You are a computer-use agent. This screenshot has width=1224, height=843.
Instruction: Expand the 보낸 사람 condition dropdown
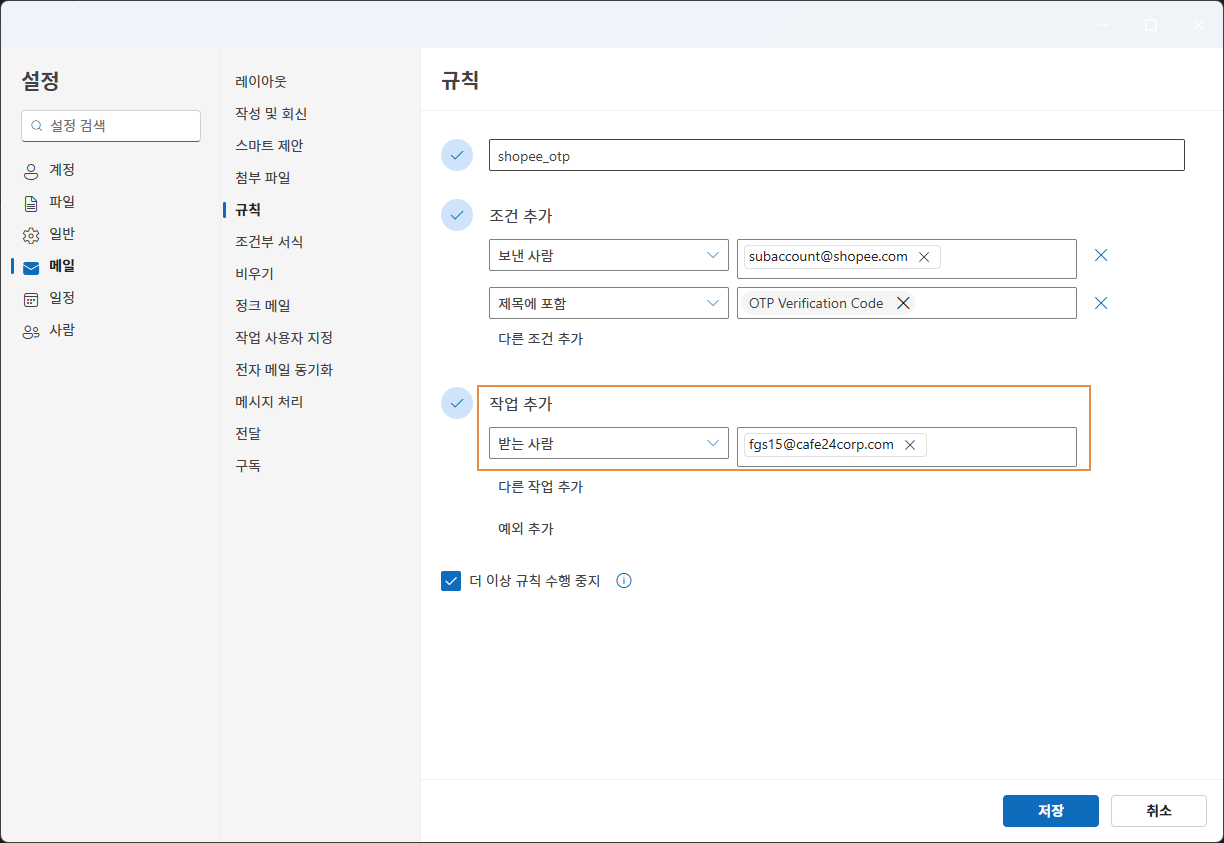608,256
